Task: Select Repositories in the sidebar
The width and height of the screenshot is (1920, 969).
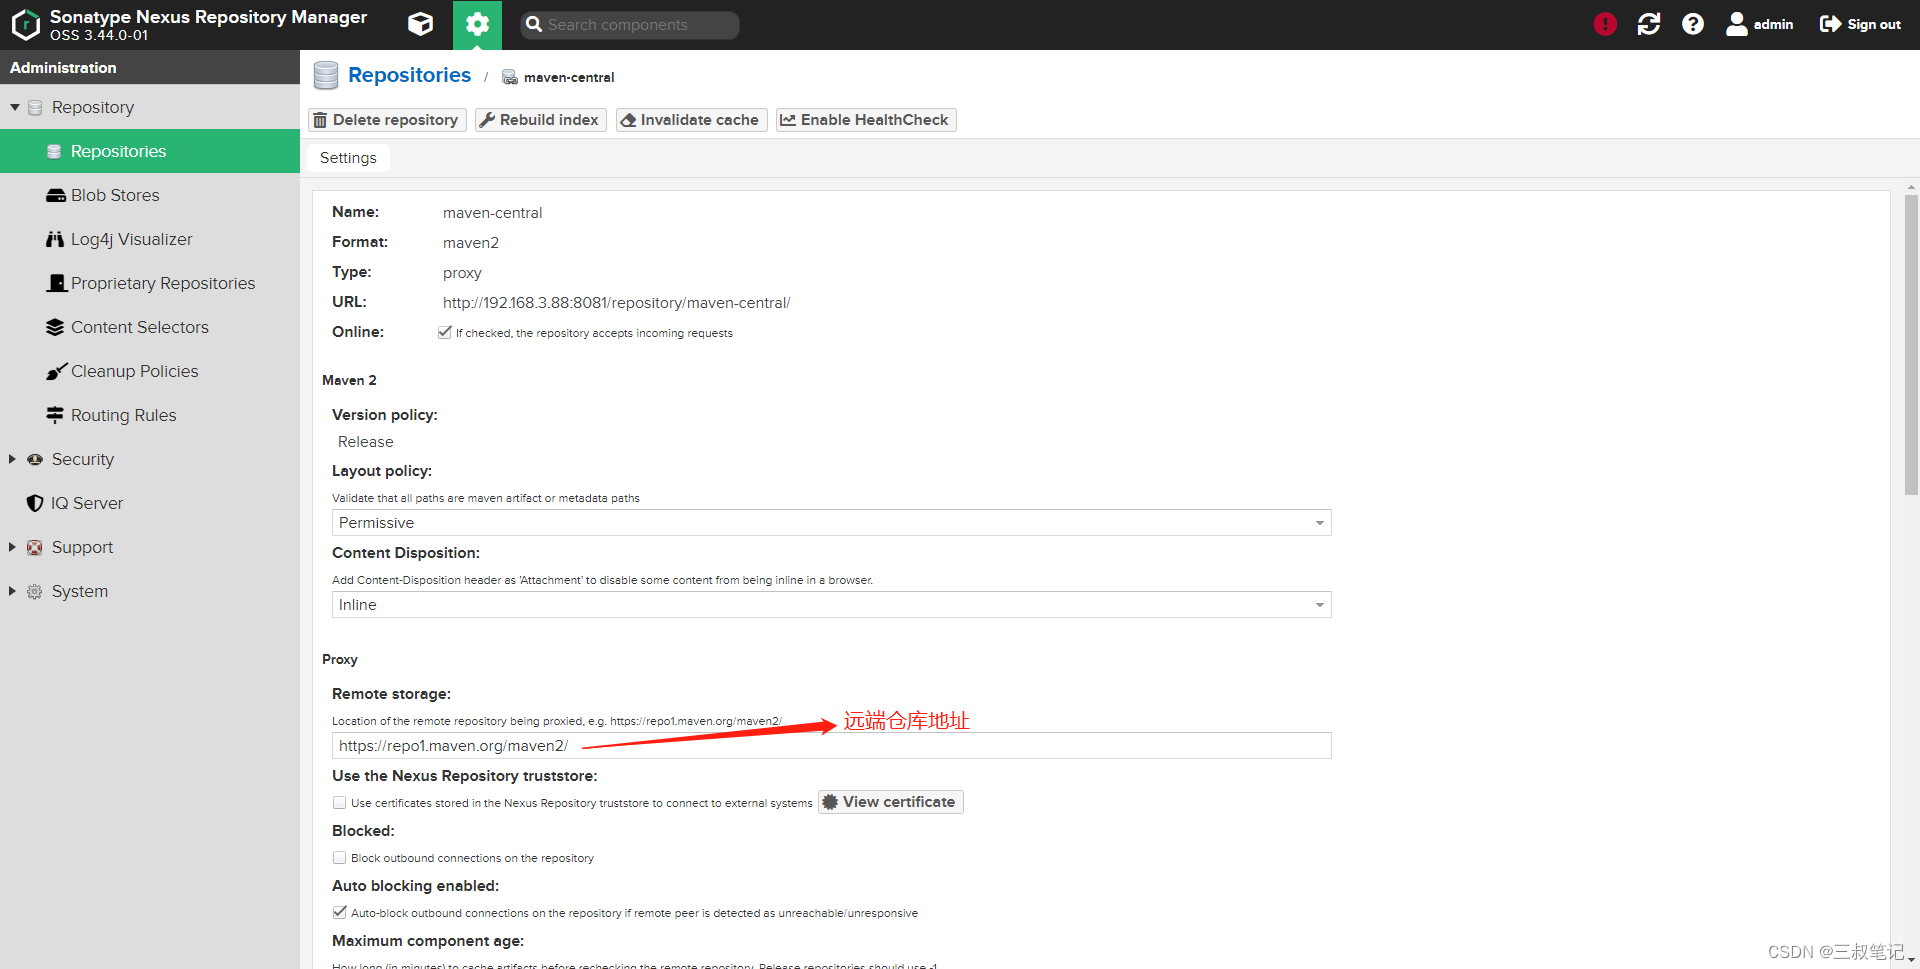Action: pos(150,151)
